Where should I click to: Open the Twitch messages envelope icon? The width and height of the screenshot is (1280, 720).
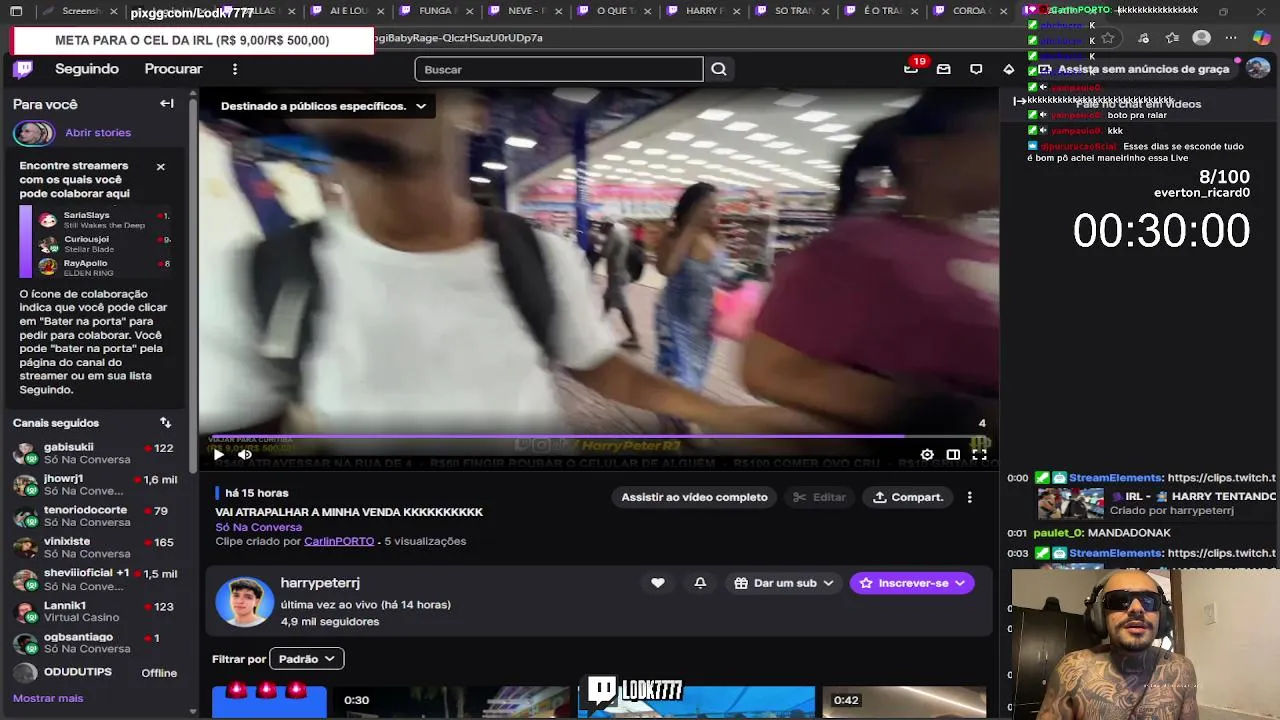coord(943,69)
